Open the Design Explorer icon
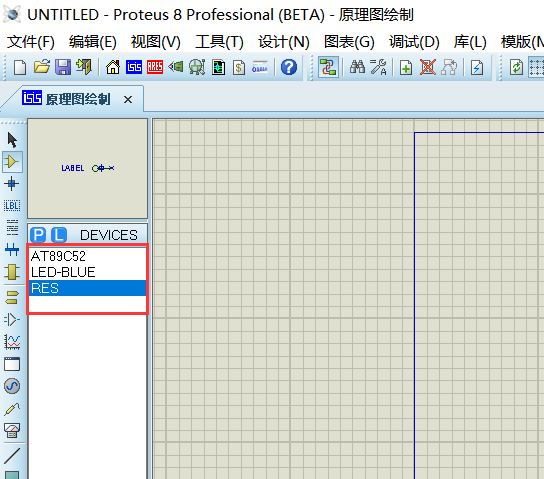This screenshot has width=544, height=479. [x=218, y=67]
